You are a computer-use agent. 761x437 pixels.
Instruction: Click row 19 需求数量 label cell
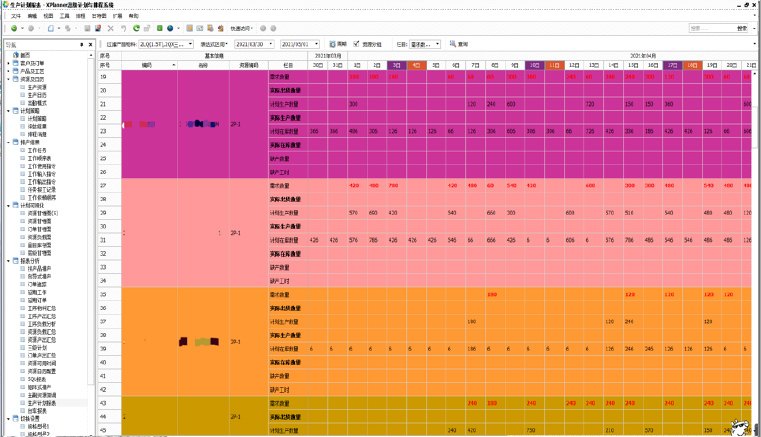288,77
